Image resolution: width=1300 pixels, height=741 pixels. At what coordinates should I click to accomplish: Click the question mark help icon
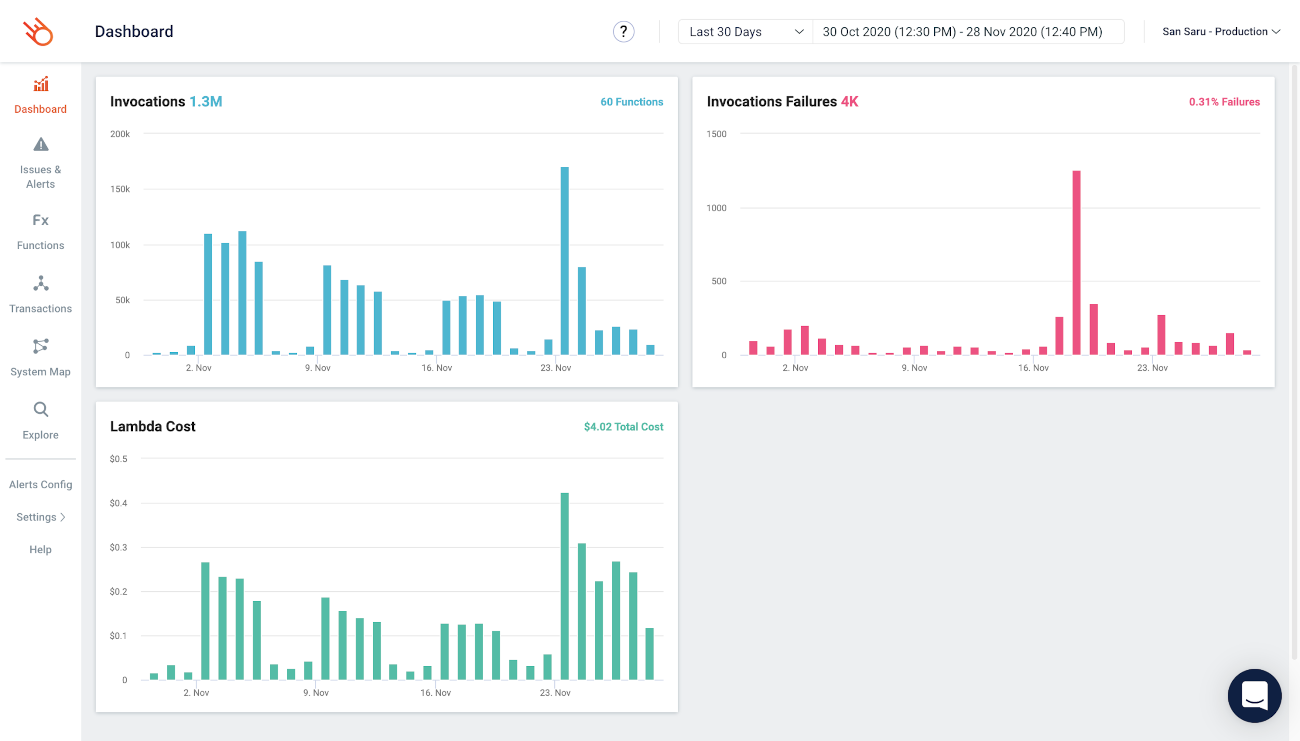click(624, 32)
